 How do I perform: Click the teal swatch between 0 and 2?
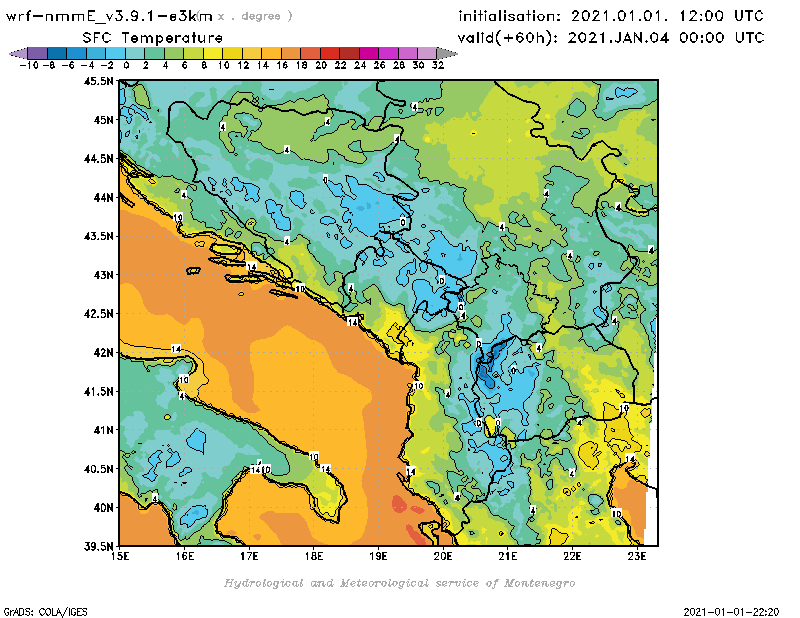tap(135, 53)
